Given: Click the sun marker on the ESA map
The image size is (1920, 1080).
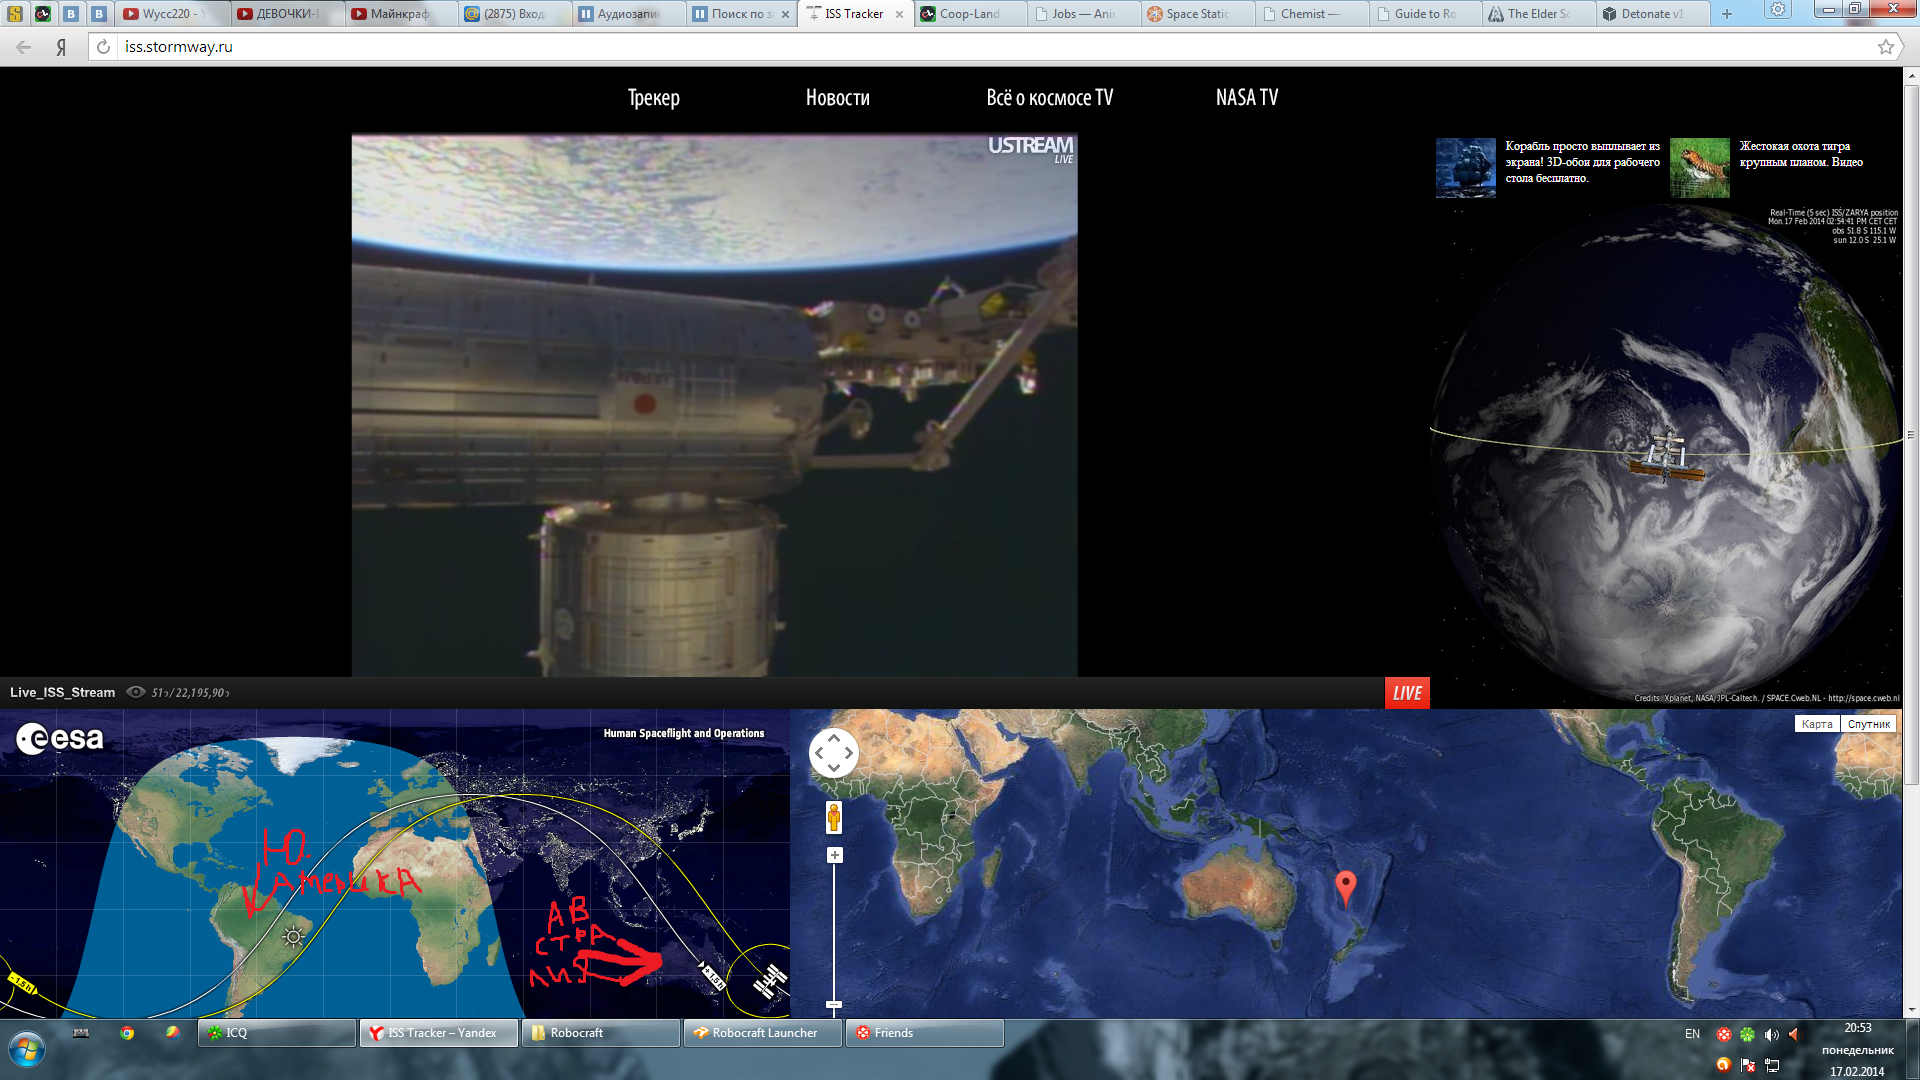Looking at the screenshot, I should click(x=293, y=937).
